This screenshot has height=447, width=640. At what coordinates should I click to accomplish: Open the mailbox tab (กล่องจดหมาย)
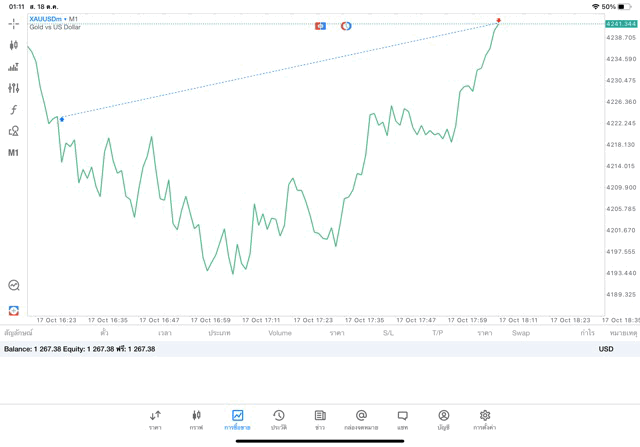pos(361,419)
